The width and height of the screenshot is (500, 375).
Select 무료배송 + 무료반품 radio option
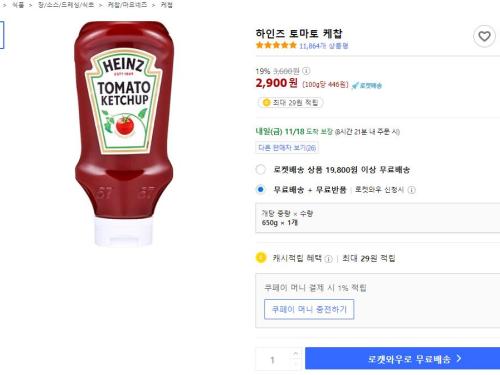click(261, 189)
